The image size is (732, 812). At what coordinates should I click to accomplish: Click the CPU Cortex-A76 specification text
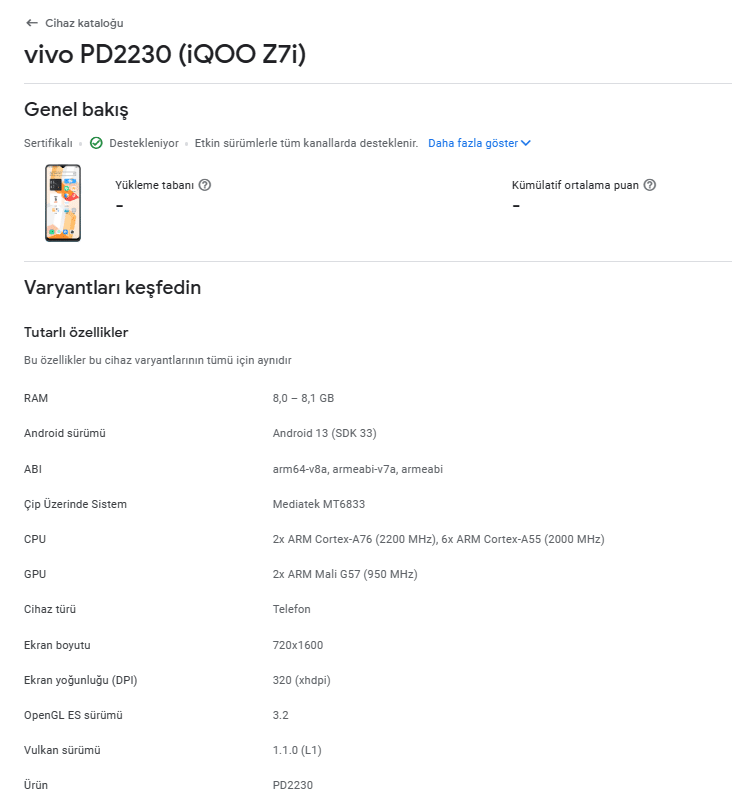[x=438, y=539]
